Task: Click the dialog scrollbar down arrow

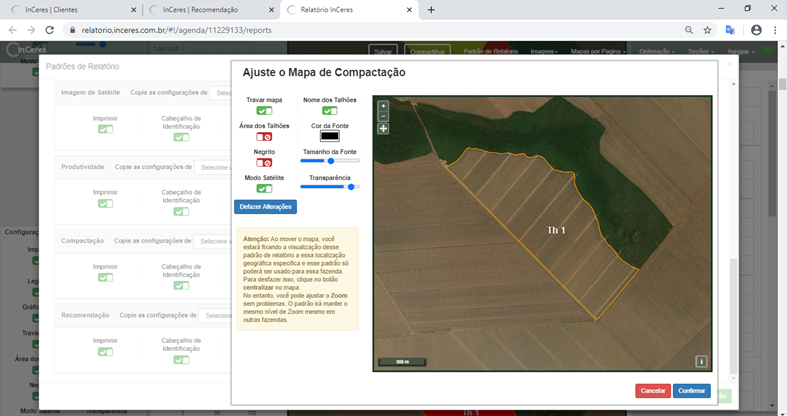Action: 734,378
